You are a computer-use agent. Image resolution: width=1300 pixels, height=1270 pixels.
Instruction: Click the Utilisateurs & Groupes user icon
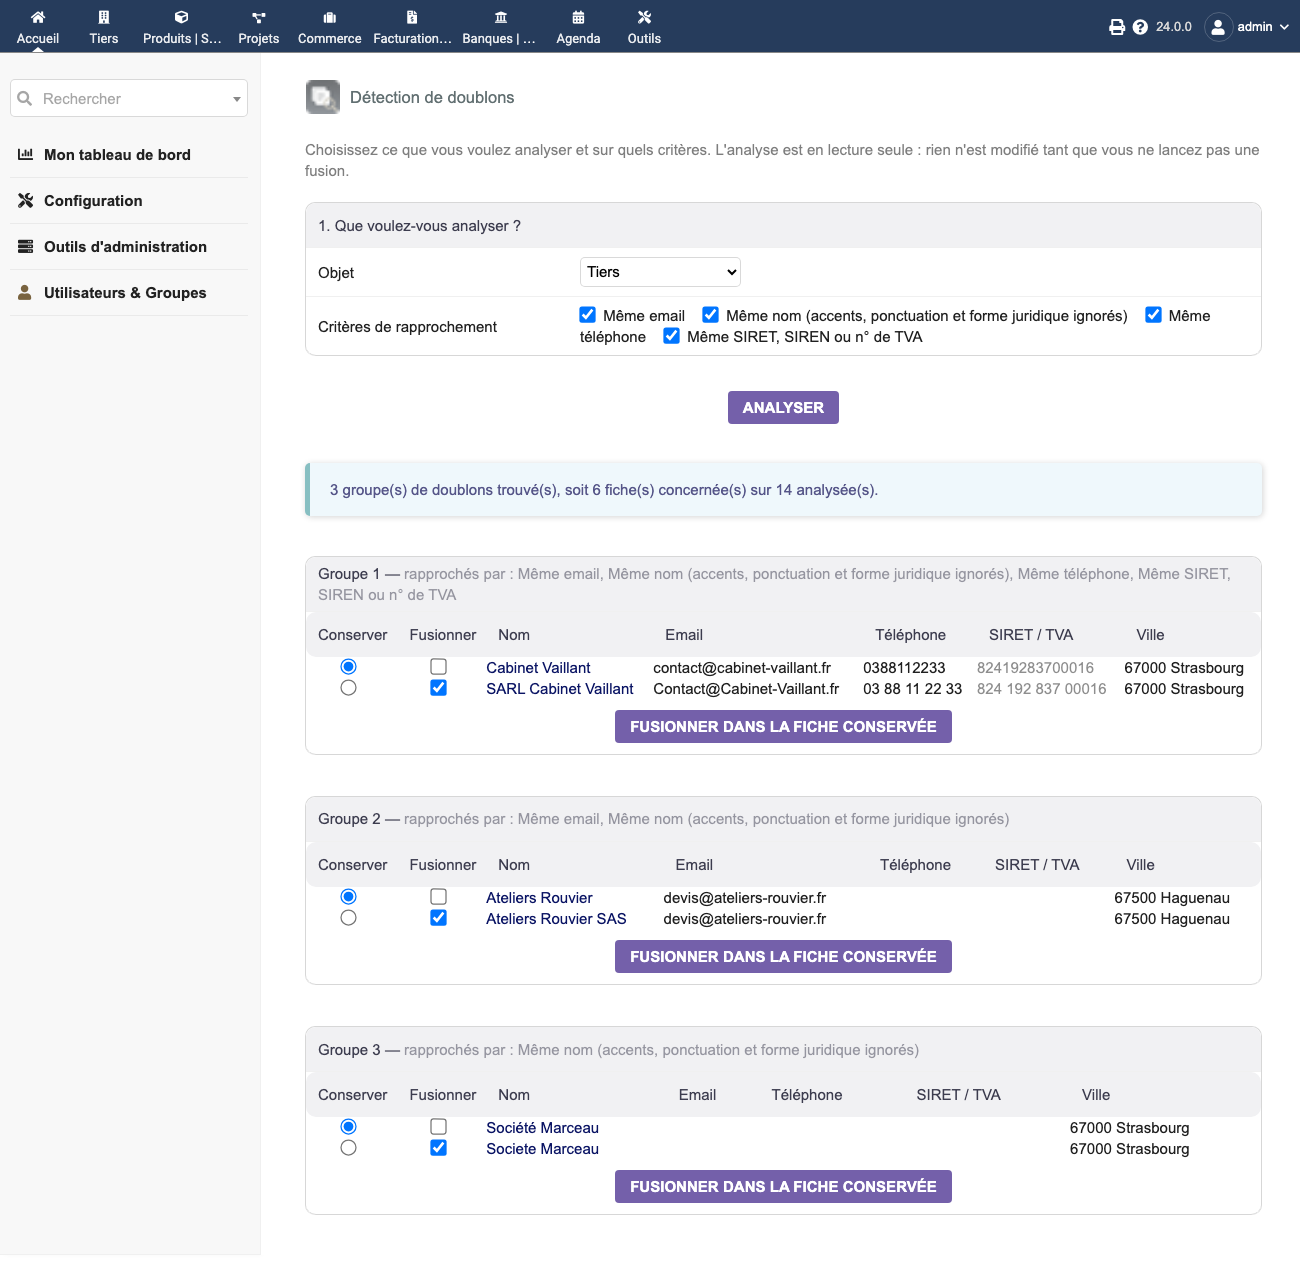(25, 292)
